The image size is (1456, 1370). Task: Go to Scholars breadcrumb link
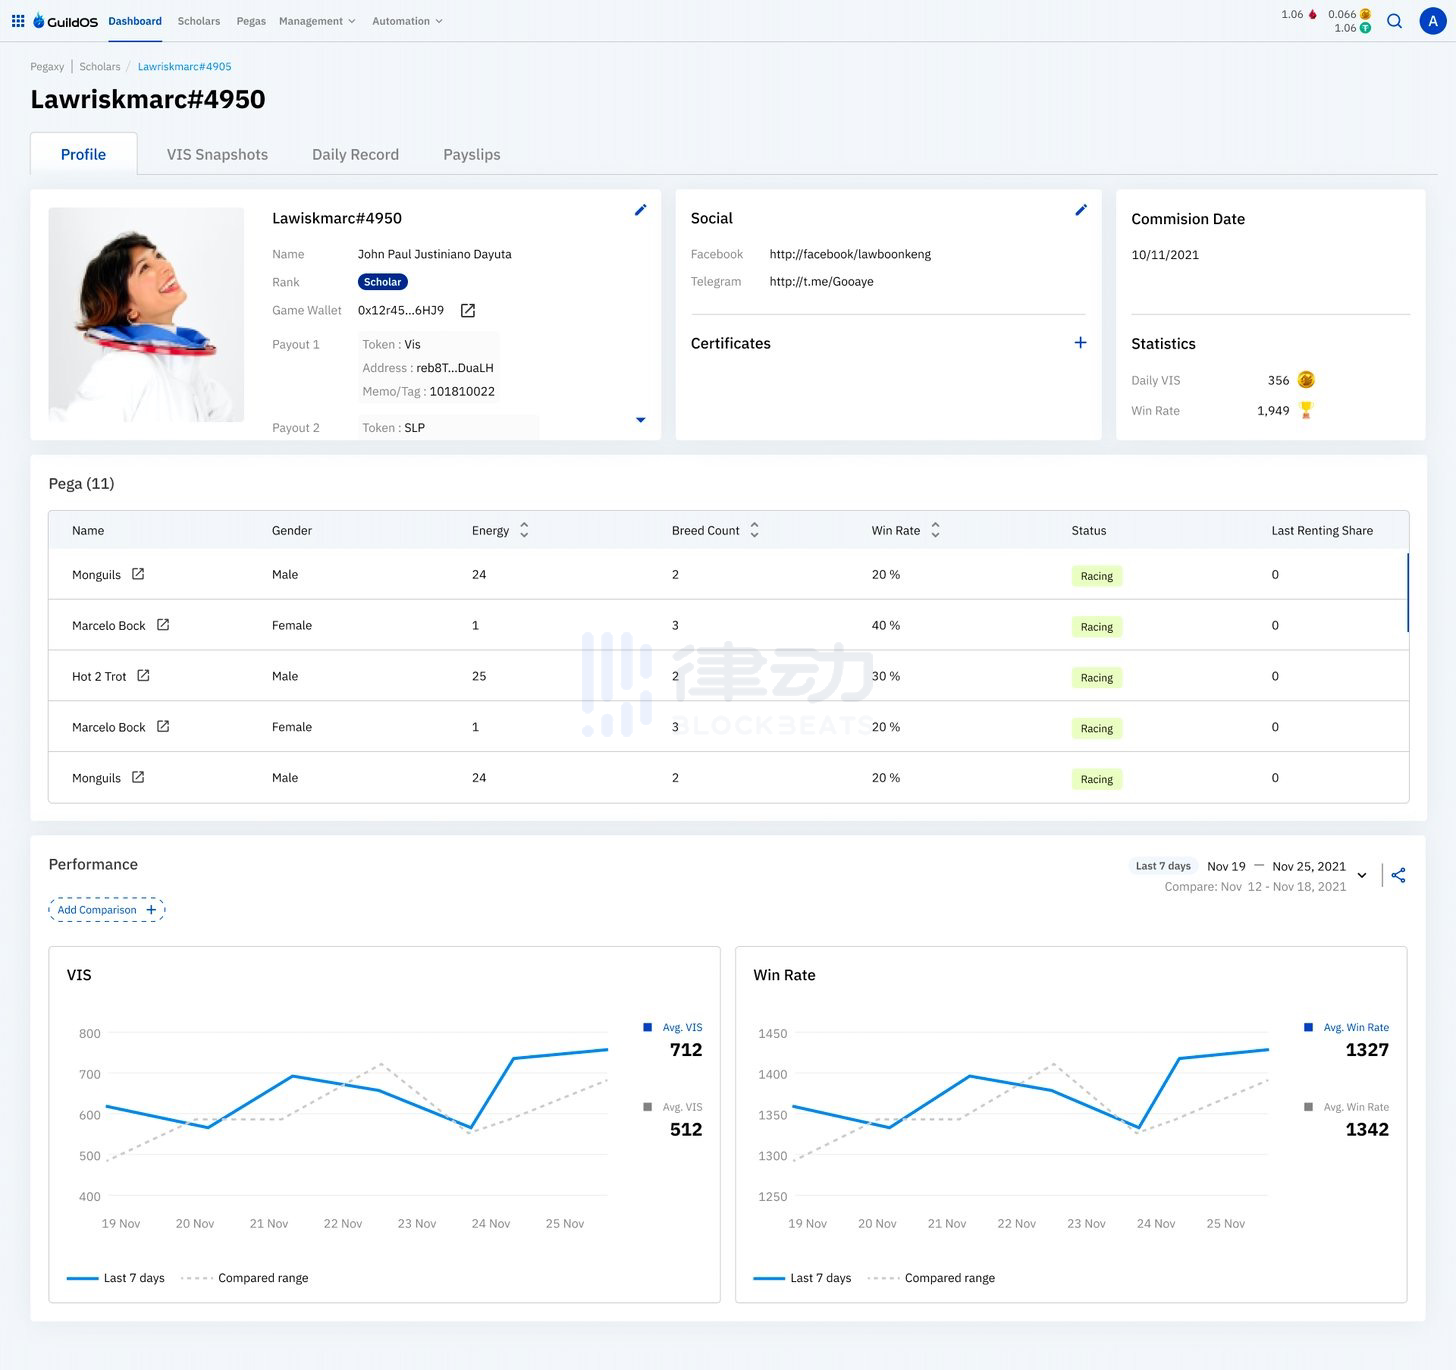point(100,67)
